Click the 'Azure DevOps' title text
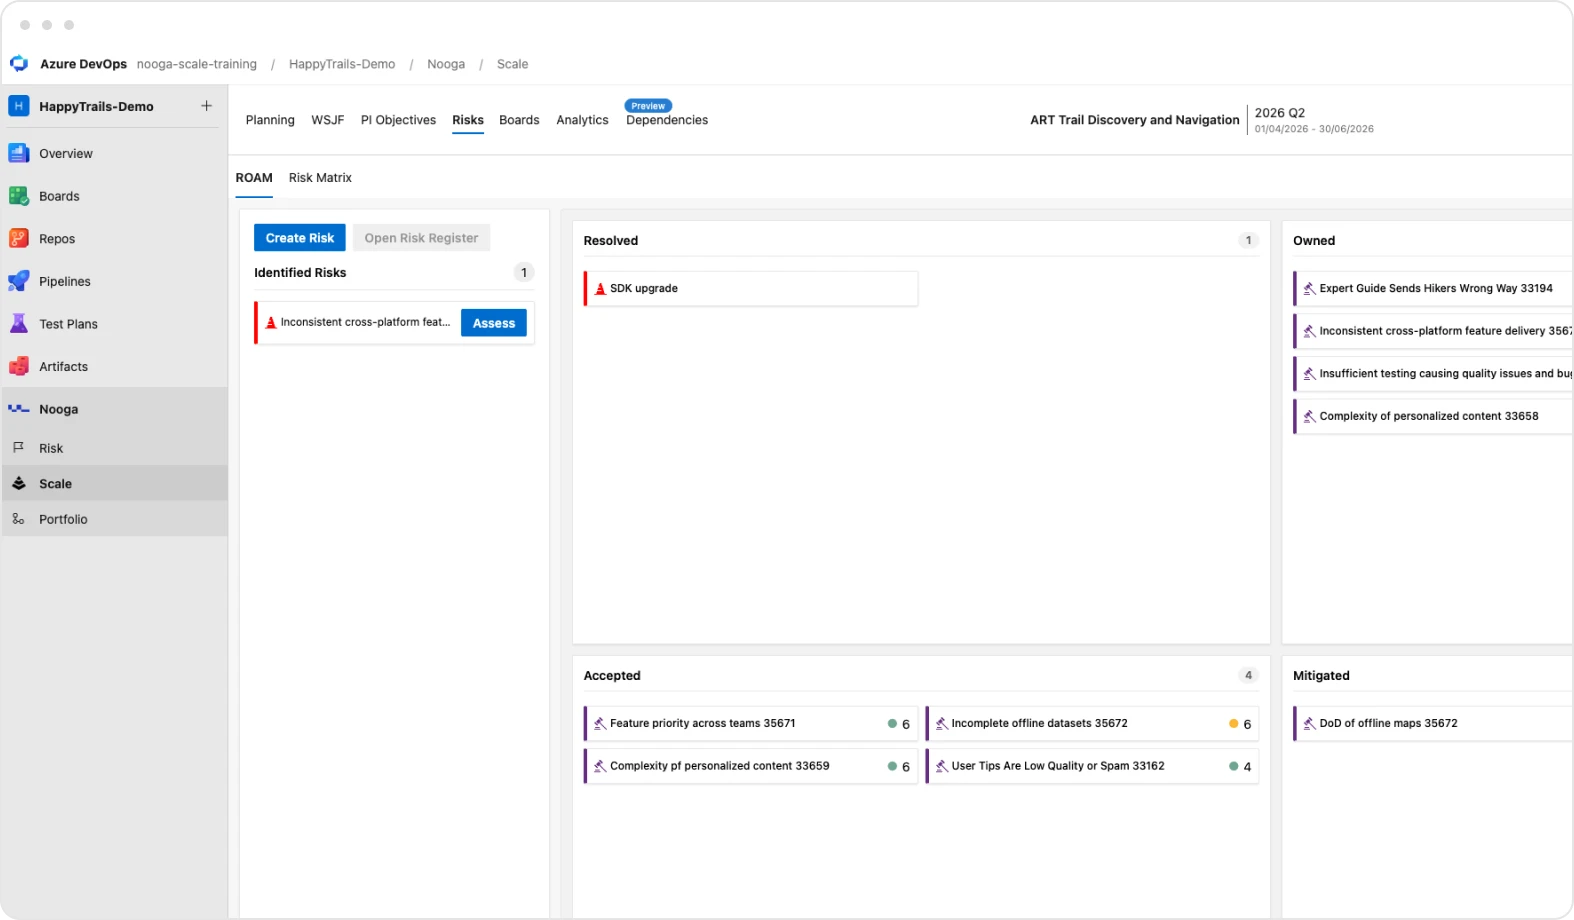Viewport: 1574px width, 920px height. pos(84,64)
